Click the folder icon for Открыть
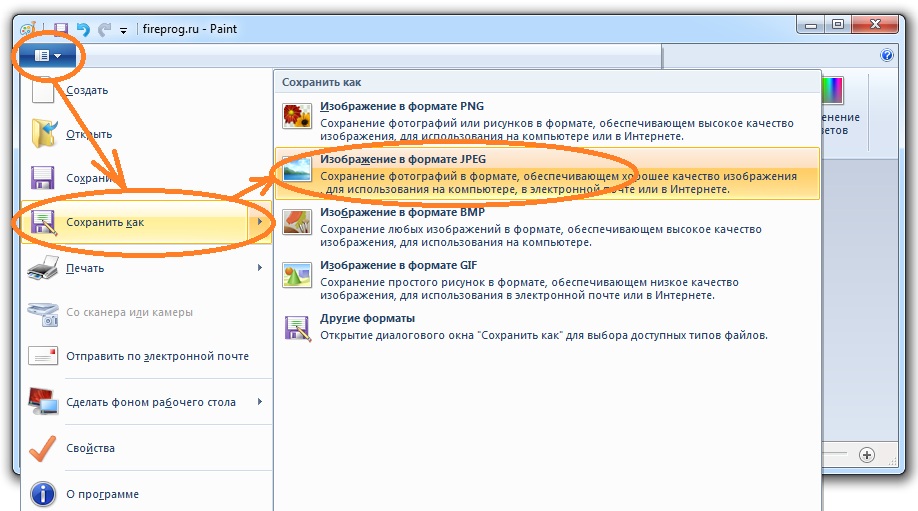The width and height of the screenshot is (918, 511). click(x=44, y=133)
